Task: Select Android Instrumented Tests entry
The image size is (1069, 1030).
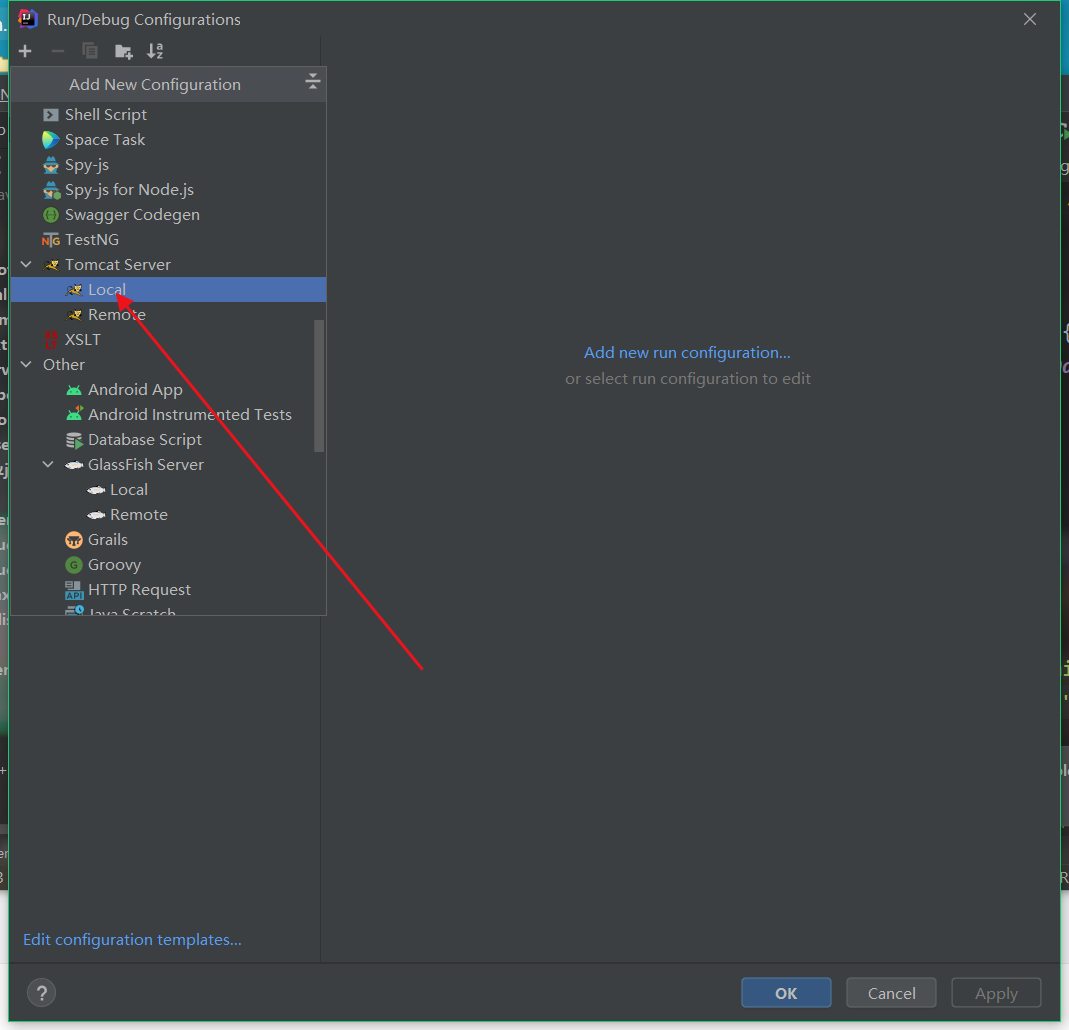Action: coord(168,414)
